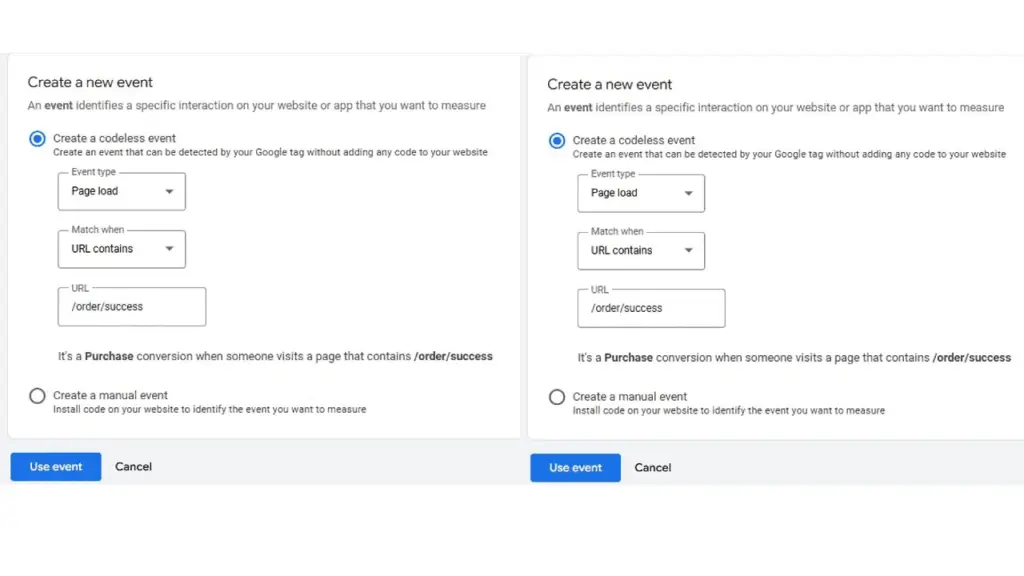Focus the URL input field in right dialog
1024x576 pixels.
[651, 309]
